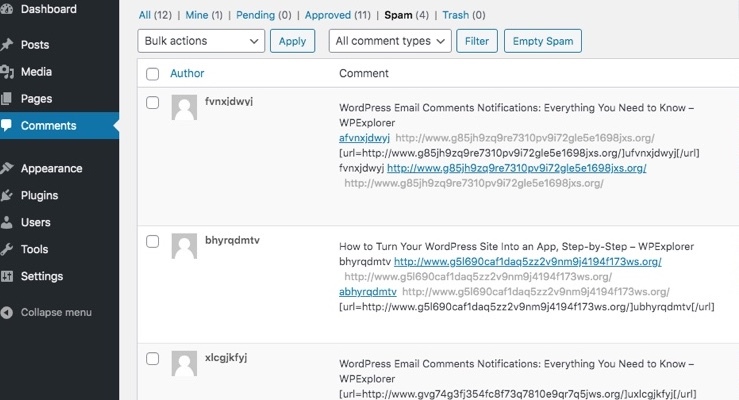Click the Tools wrench icon
739x400 pixels.
coord(7,249)
